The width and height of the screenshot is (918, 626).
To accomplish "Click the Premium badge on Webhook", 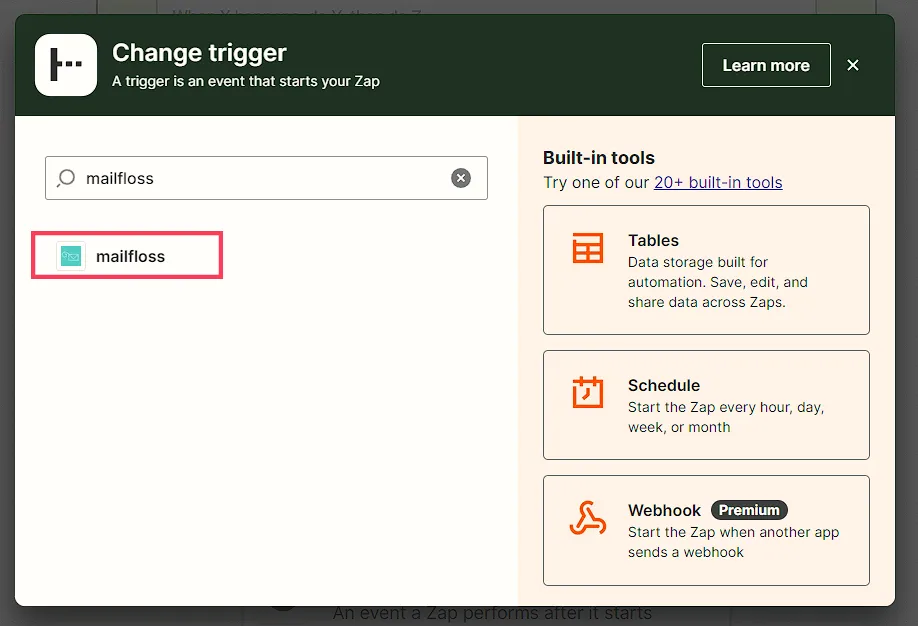I will [x=749, y=510].
